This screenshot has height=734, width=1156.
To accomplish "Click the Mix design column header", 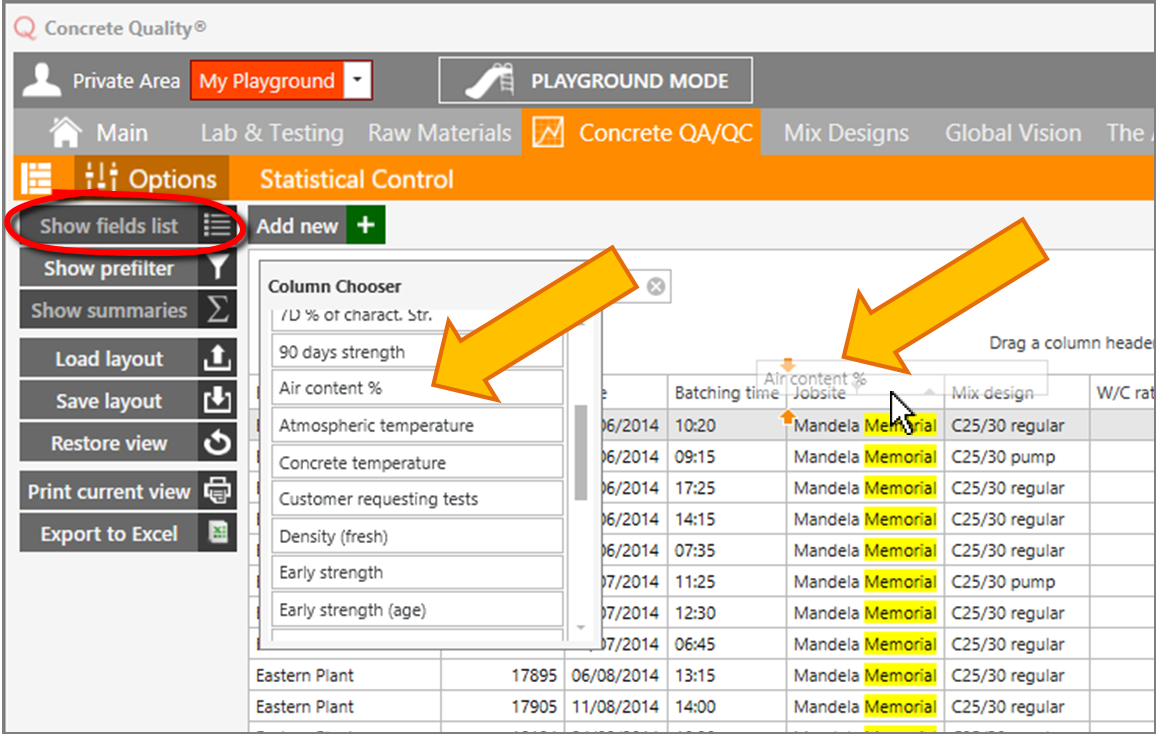I will pos(1017,393).
